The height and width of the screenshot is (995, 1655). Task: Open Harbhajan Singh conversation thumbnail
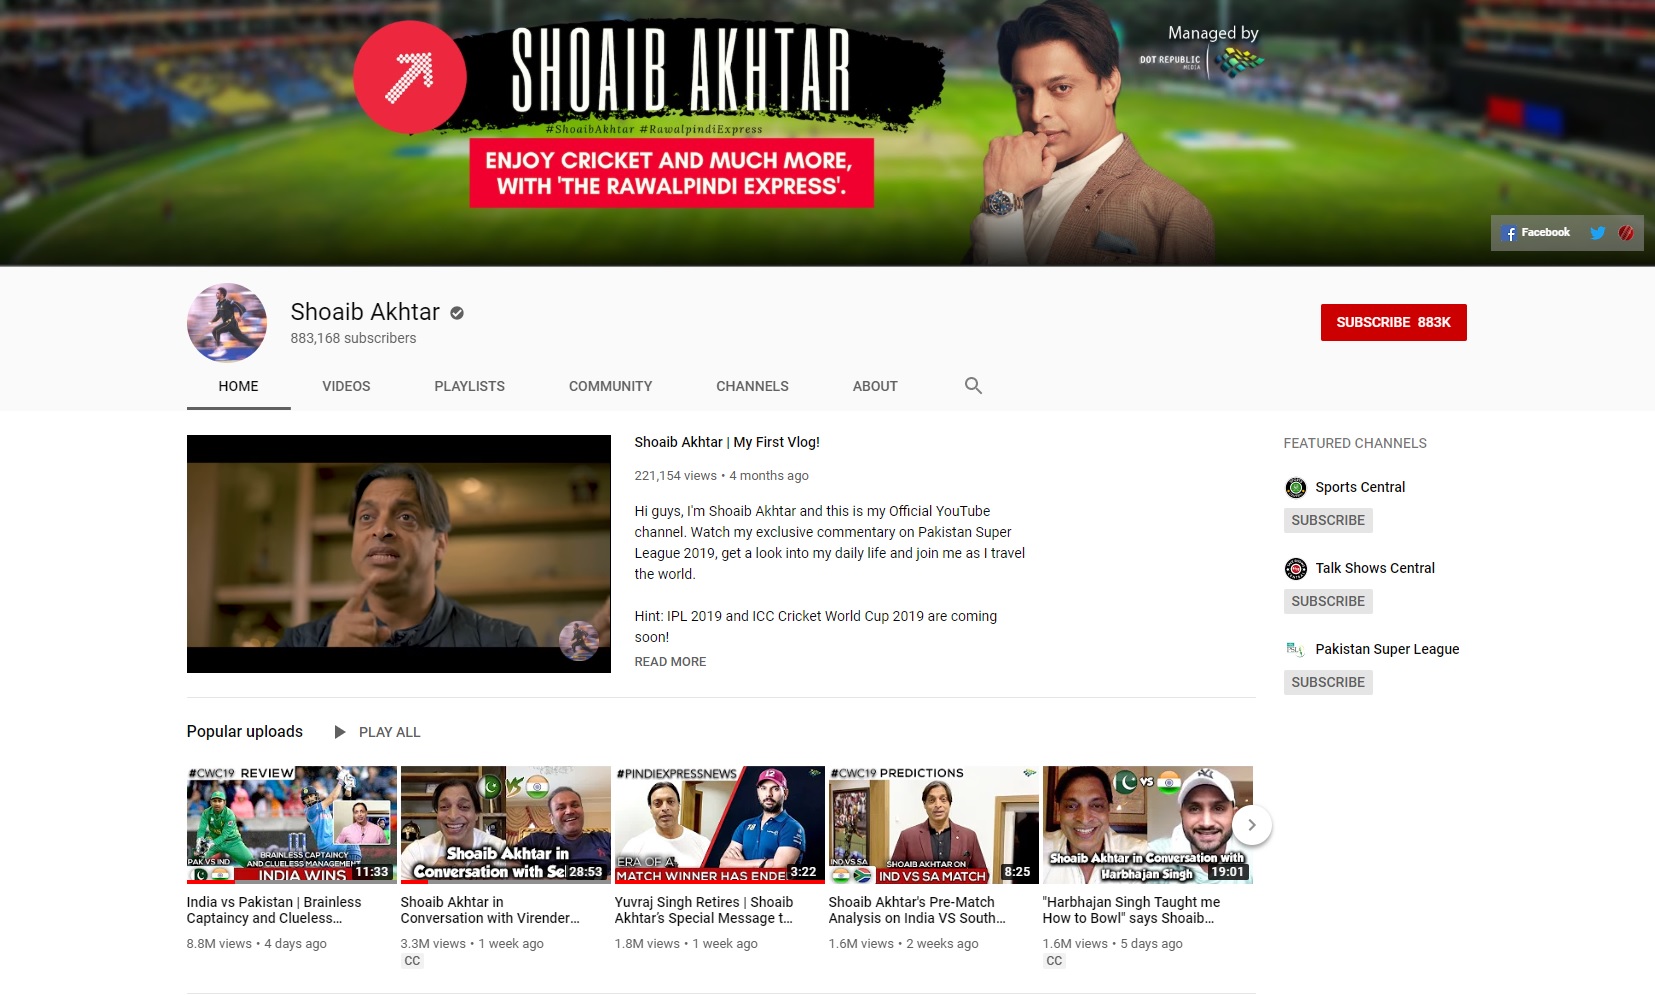click(1147, 825)
